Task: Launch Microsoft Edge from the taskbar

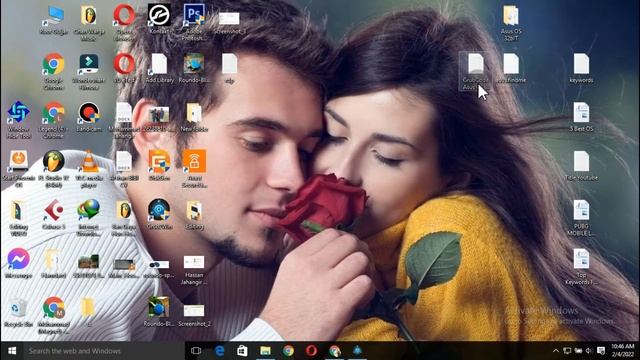Action: pyautogui.click(x=220, y=351)
